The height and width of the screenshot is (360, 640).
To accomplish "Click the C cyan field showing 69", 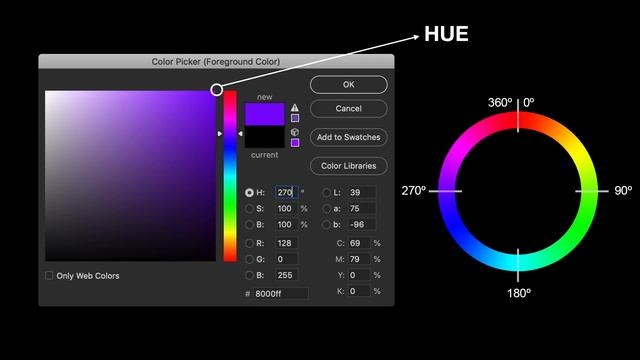I will coord(359,243).
